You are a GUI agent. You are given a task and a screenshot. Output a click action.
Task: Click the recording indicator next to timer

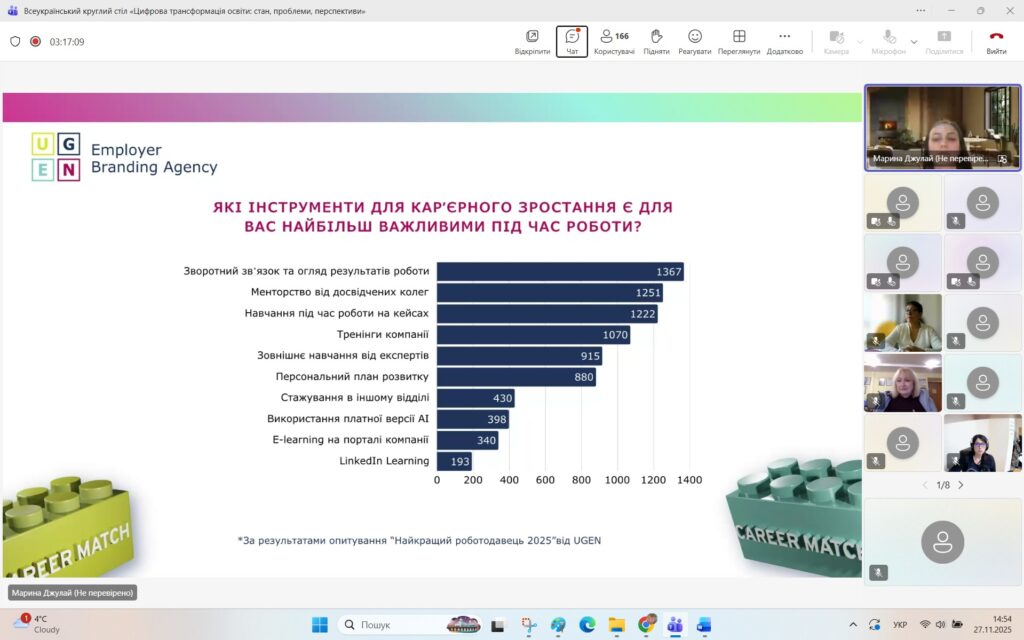(35, 42)
